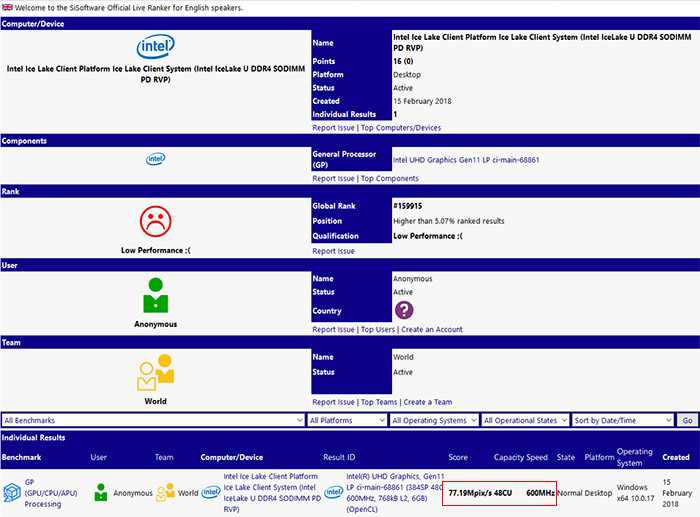Image resolution: width=700 pixels, height=517 pixels.
Task: Click the 600MHz speed value
Action: [x=540, y=493]
